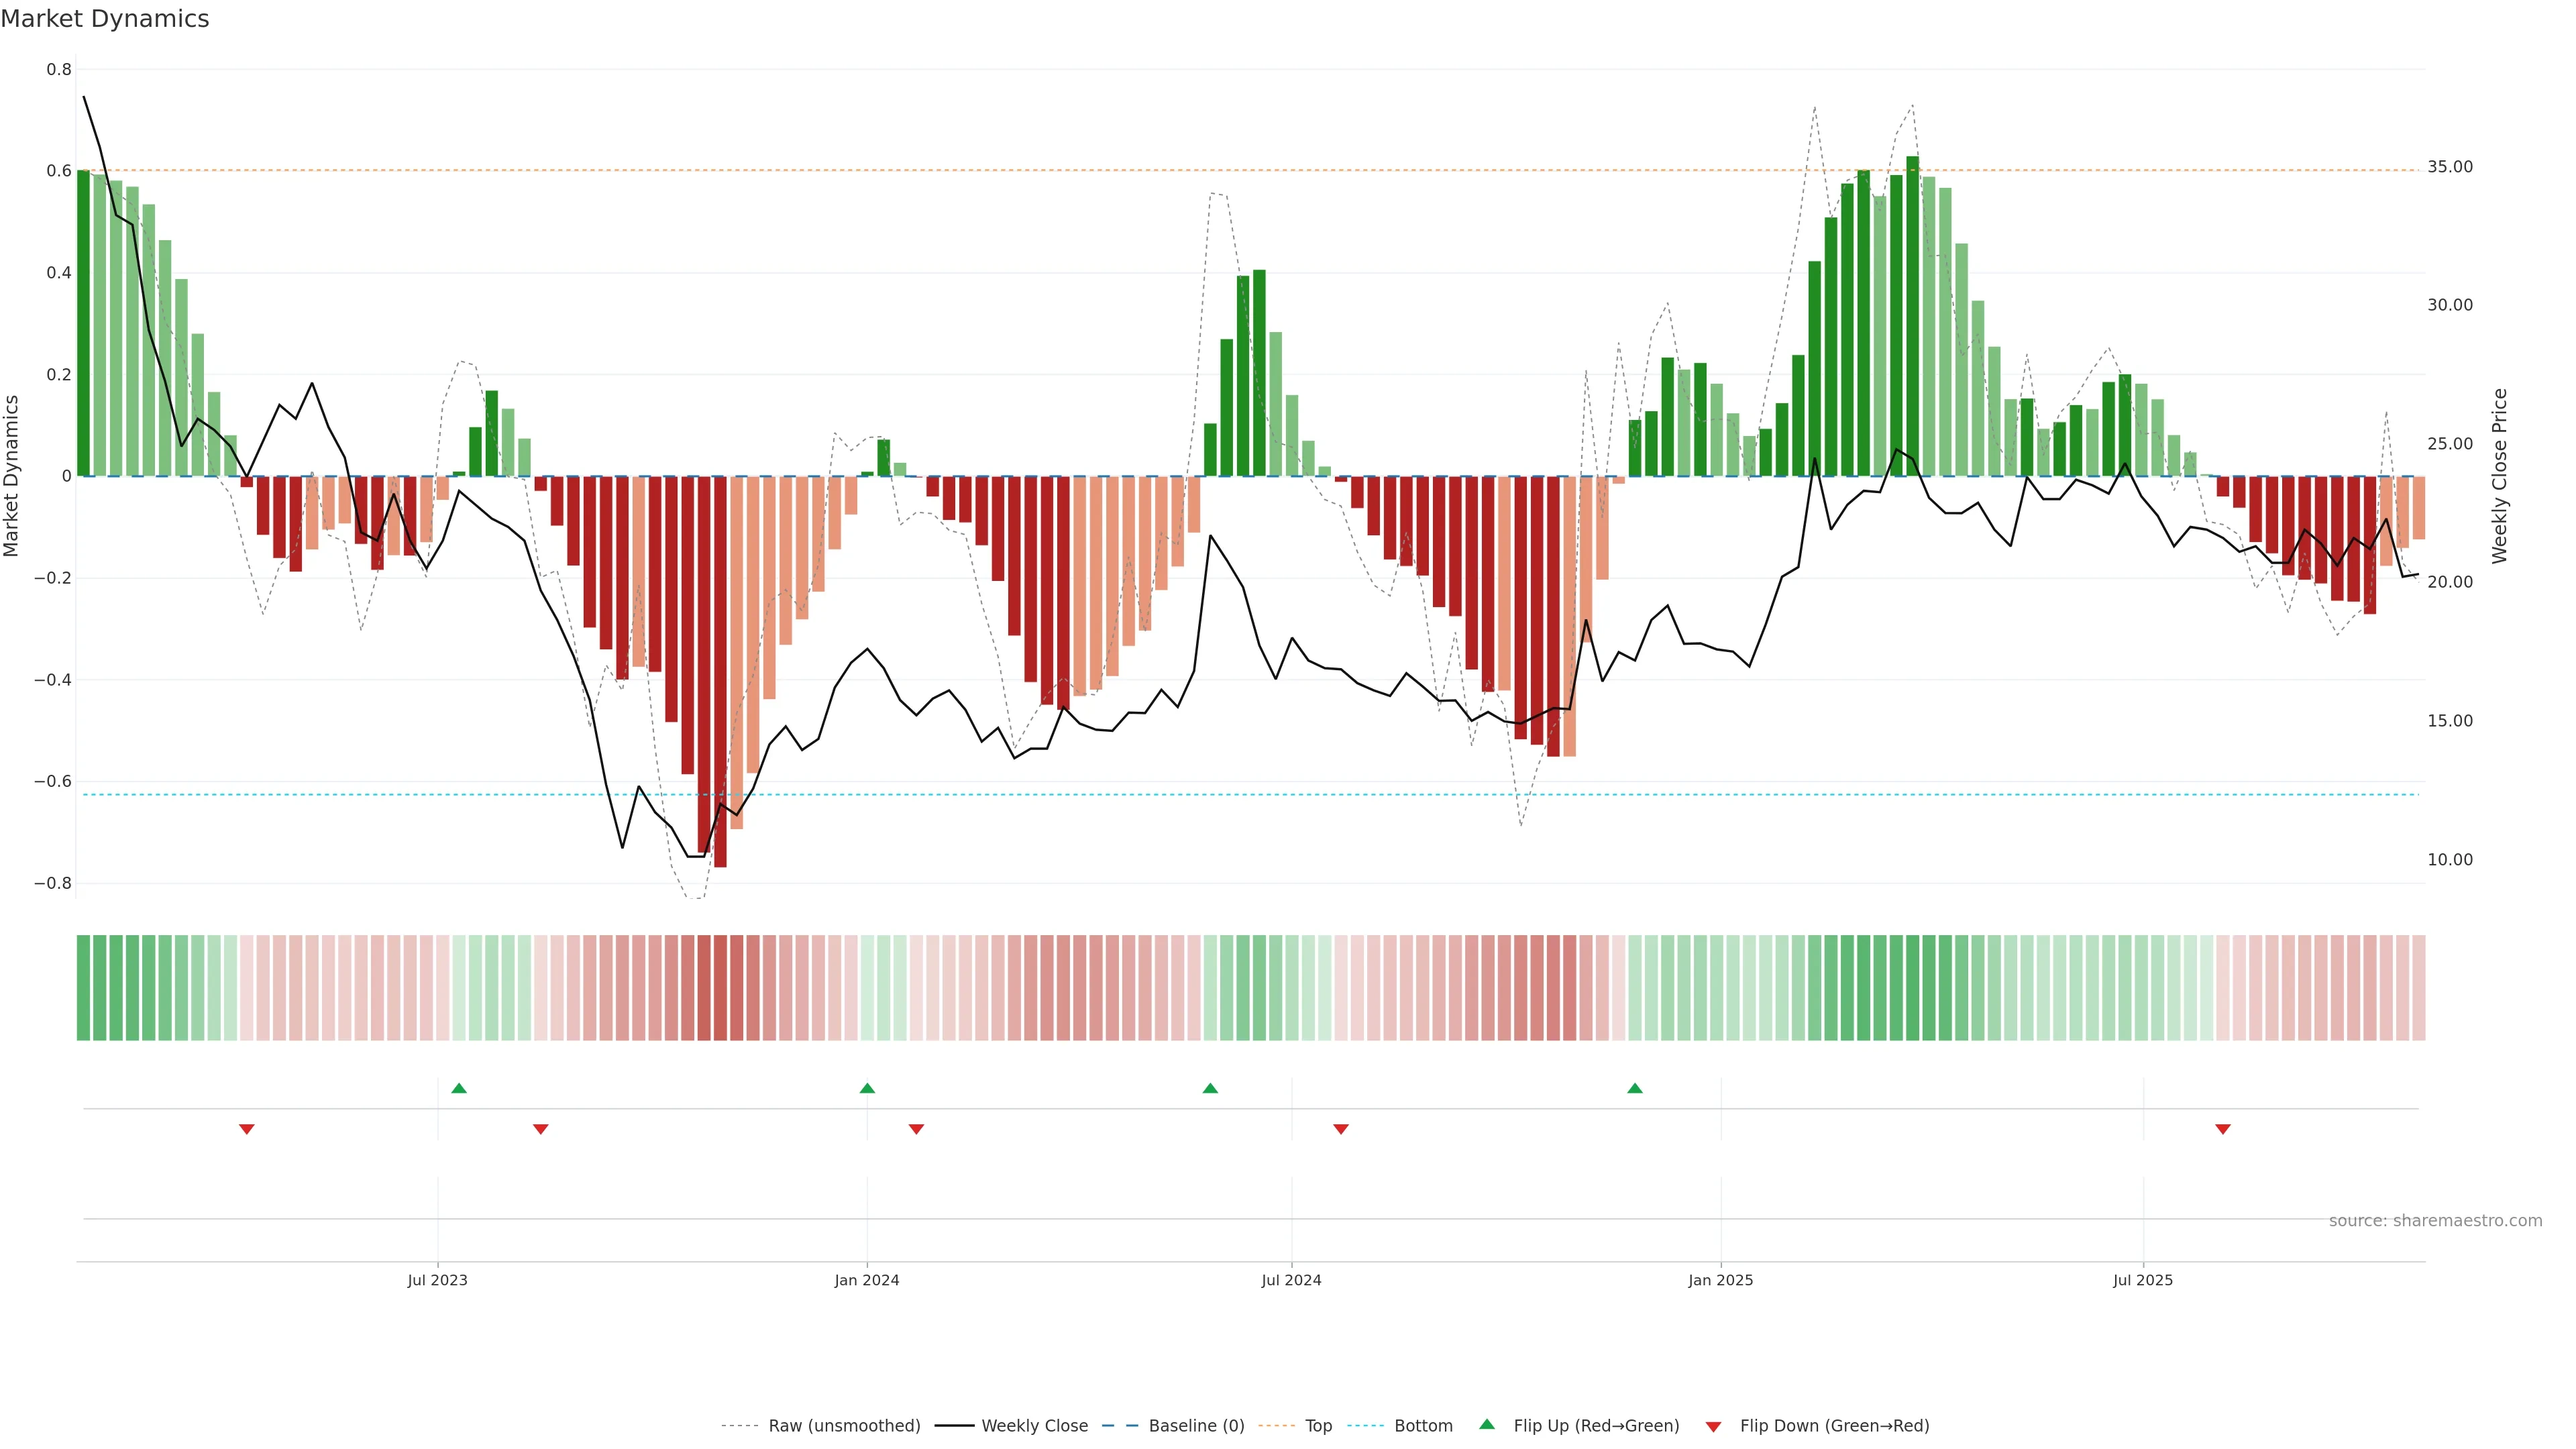Screen dimensions: 2576x1449
Task: Click the green flip-up marker before Jan 2025
Action: 1635,1088
